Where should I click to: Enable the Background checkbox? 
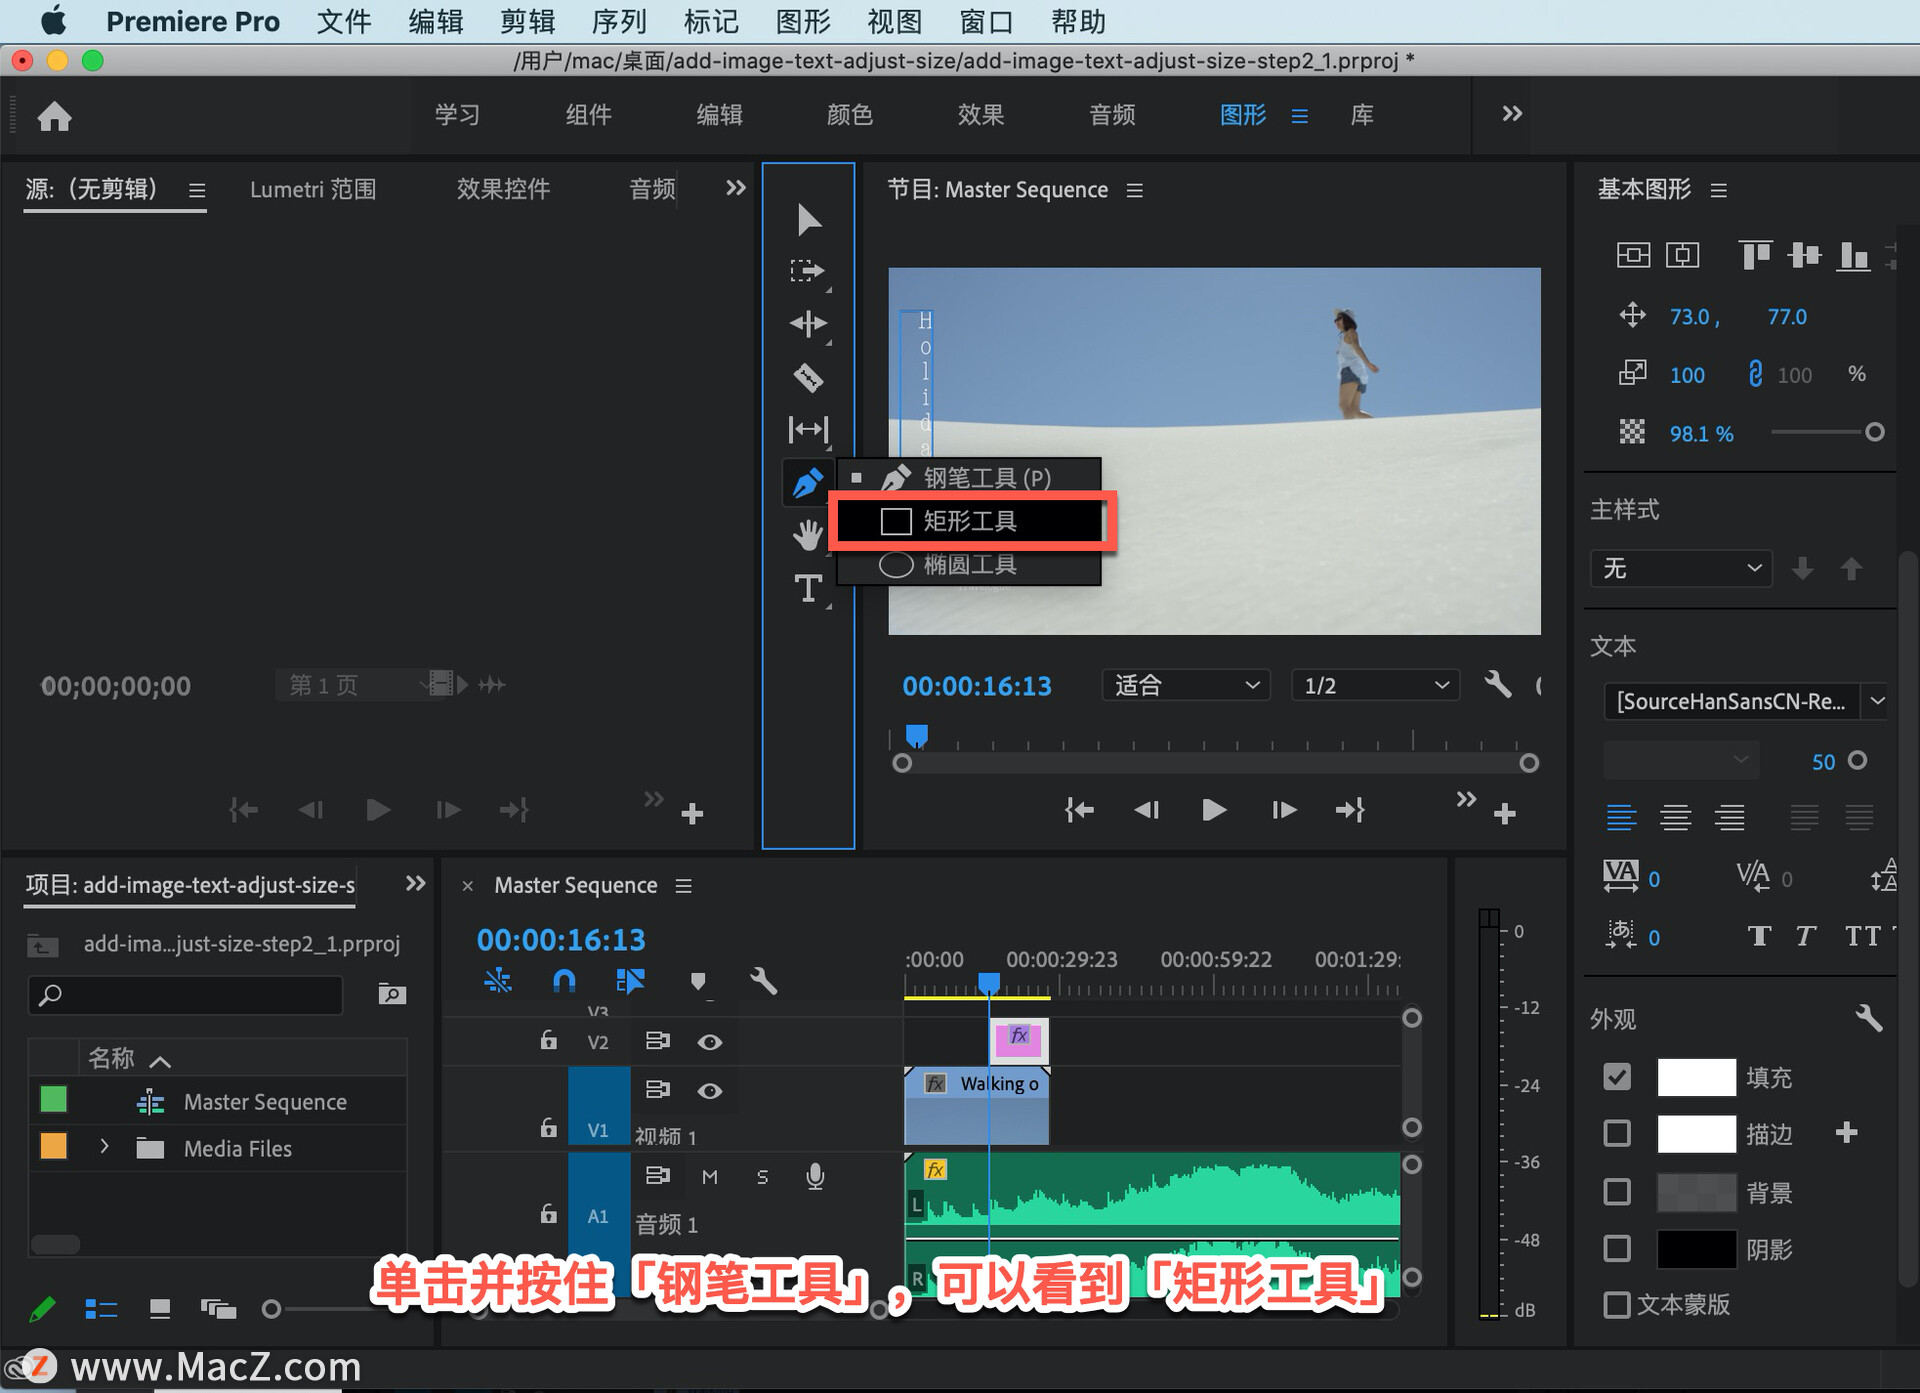click(1617, 1191)
